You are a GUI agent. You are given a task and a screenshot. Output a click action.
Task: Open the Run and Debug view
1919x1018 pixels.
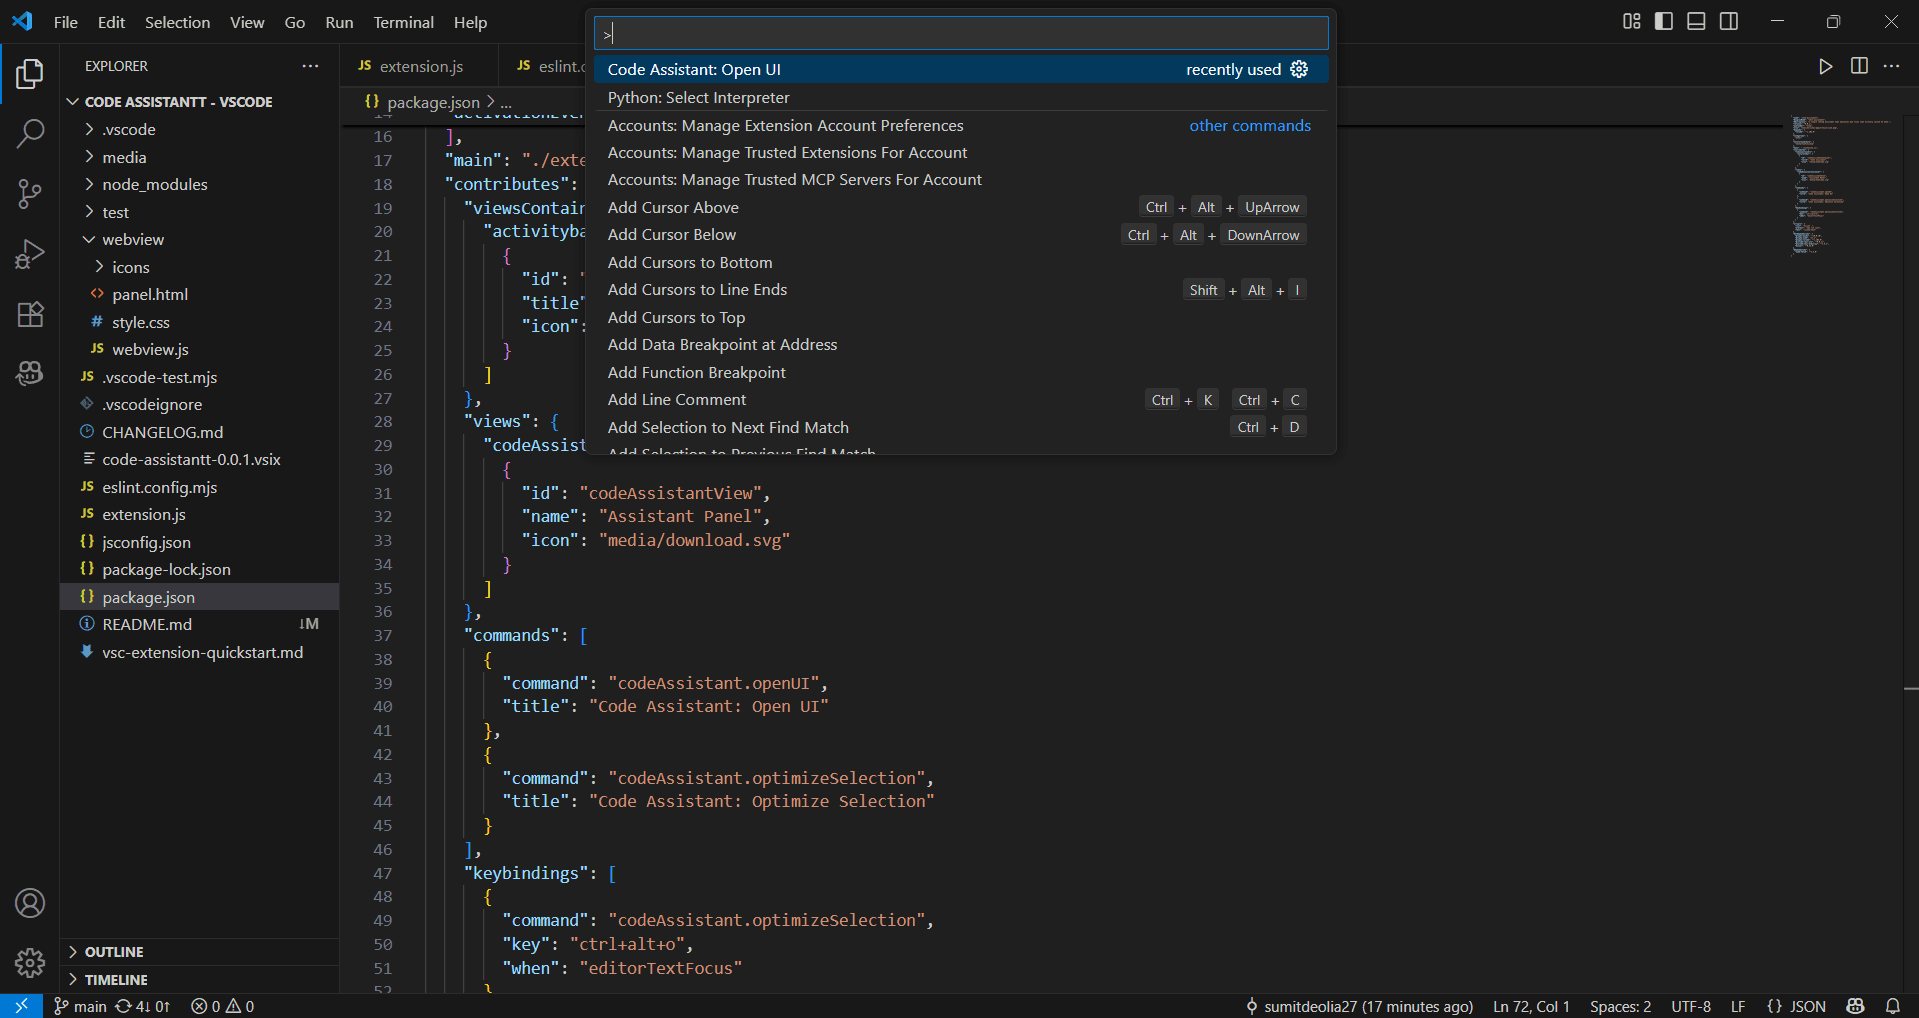click(x=30, y=254)
